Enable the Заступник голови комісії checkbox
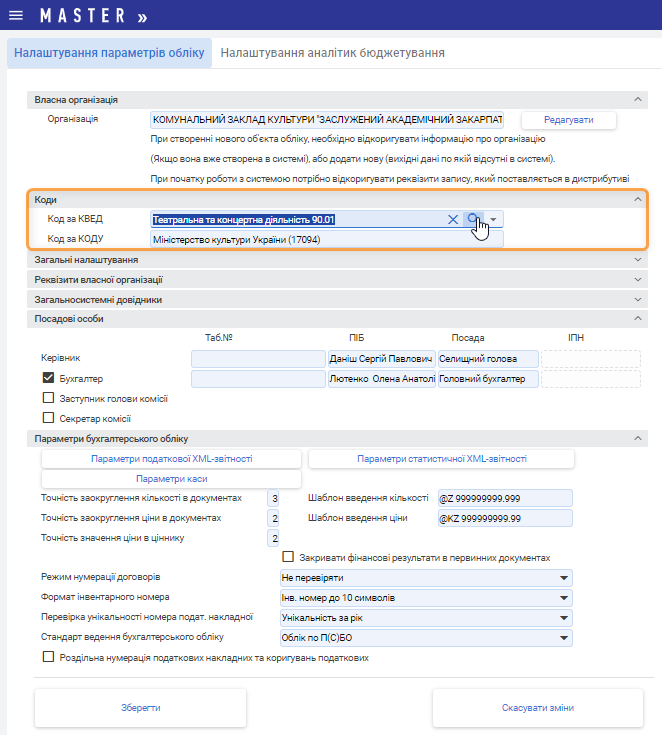The image size is (662, 735). pyautogui.click(x=48, y=399)
